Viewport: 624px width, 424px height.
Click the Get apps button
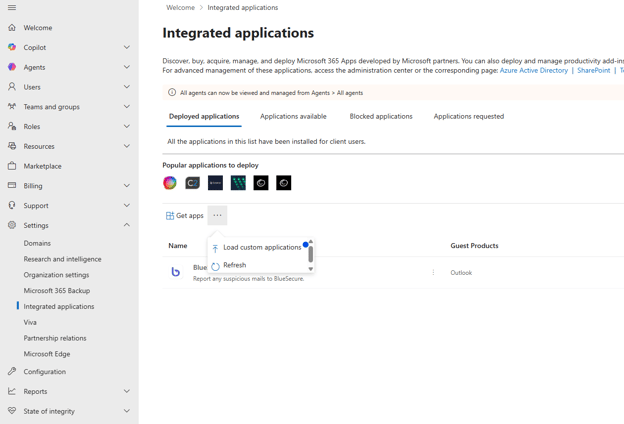pyautogui.click(x=185, y=215)
